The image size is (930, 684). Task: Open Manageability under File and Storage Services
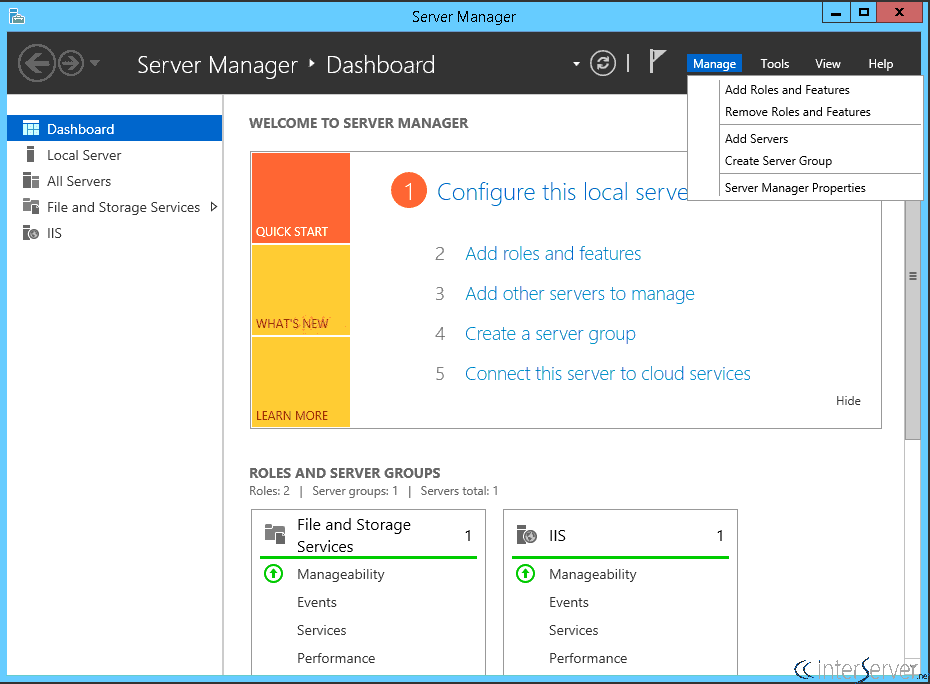pyautogui.click(x=340, y=574)
